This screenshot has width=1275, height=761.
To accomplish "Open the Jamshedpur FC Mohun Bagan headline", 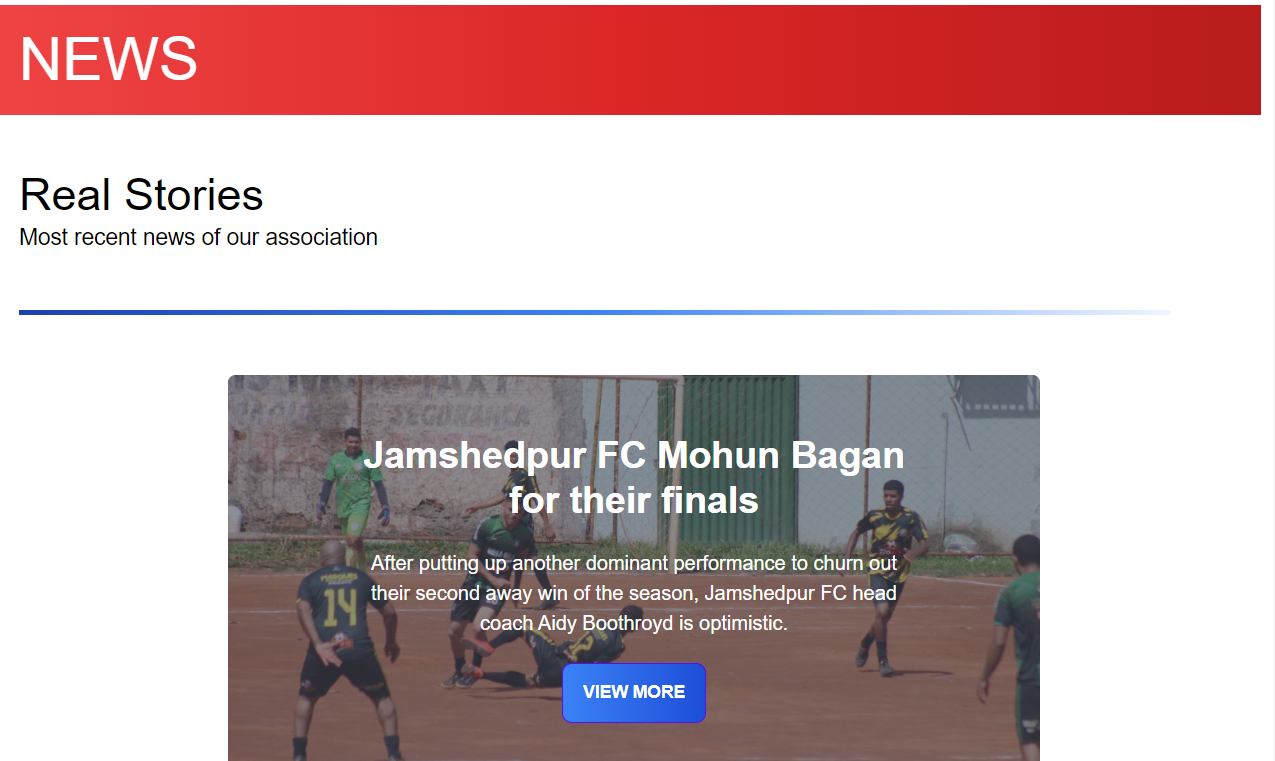I will (634, 477).
